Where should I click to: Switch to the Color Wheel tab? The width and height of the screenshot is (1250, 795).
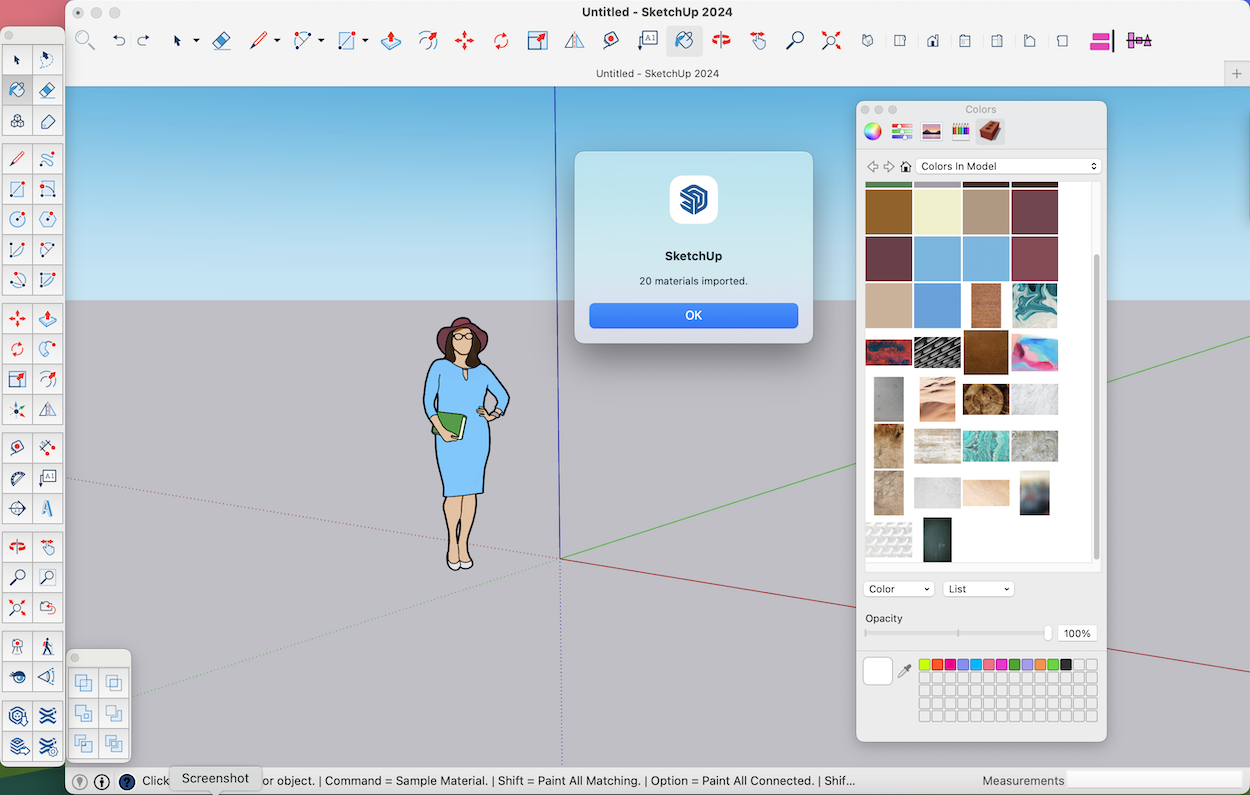(x=873, y=131)
